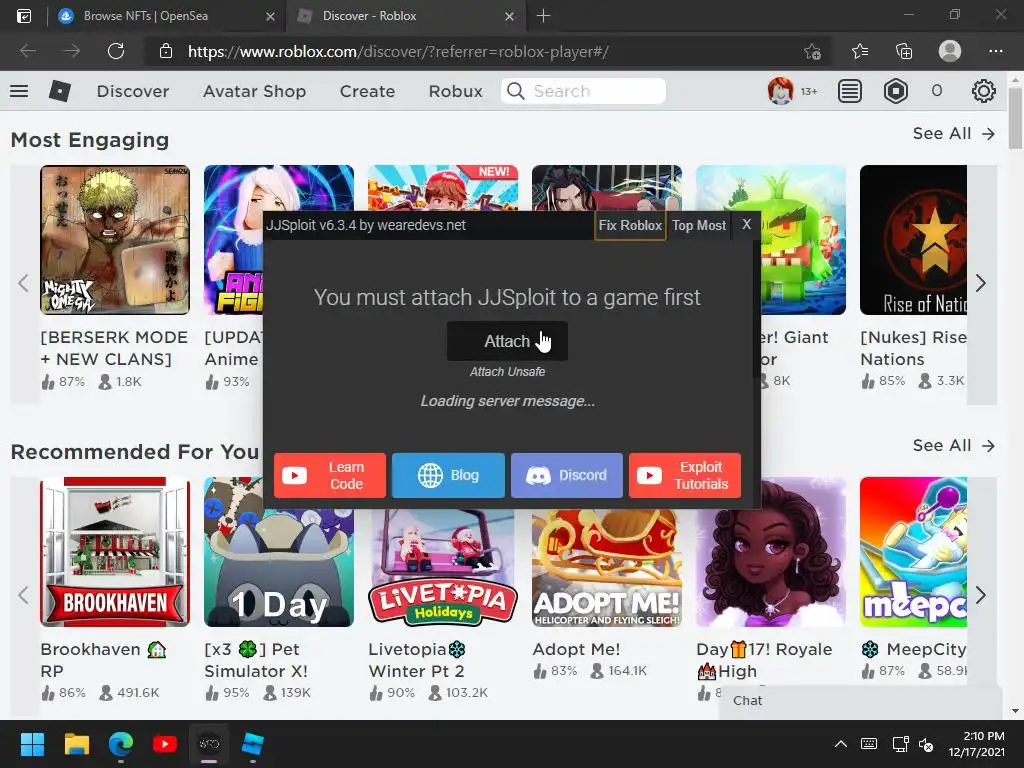Click the Attach Unsafe link
Screen dimensions: 1024x768
click(507, 372)
